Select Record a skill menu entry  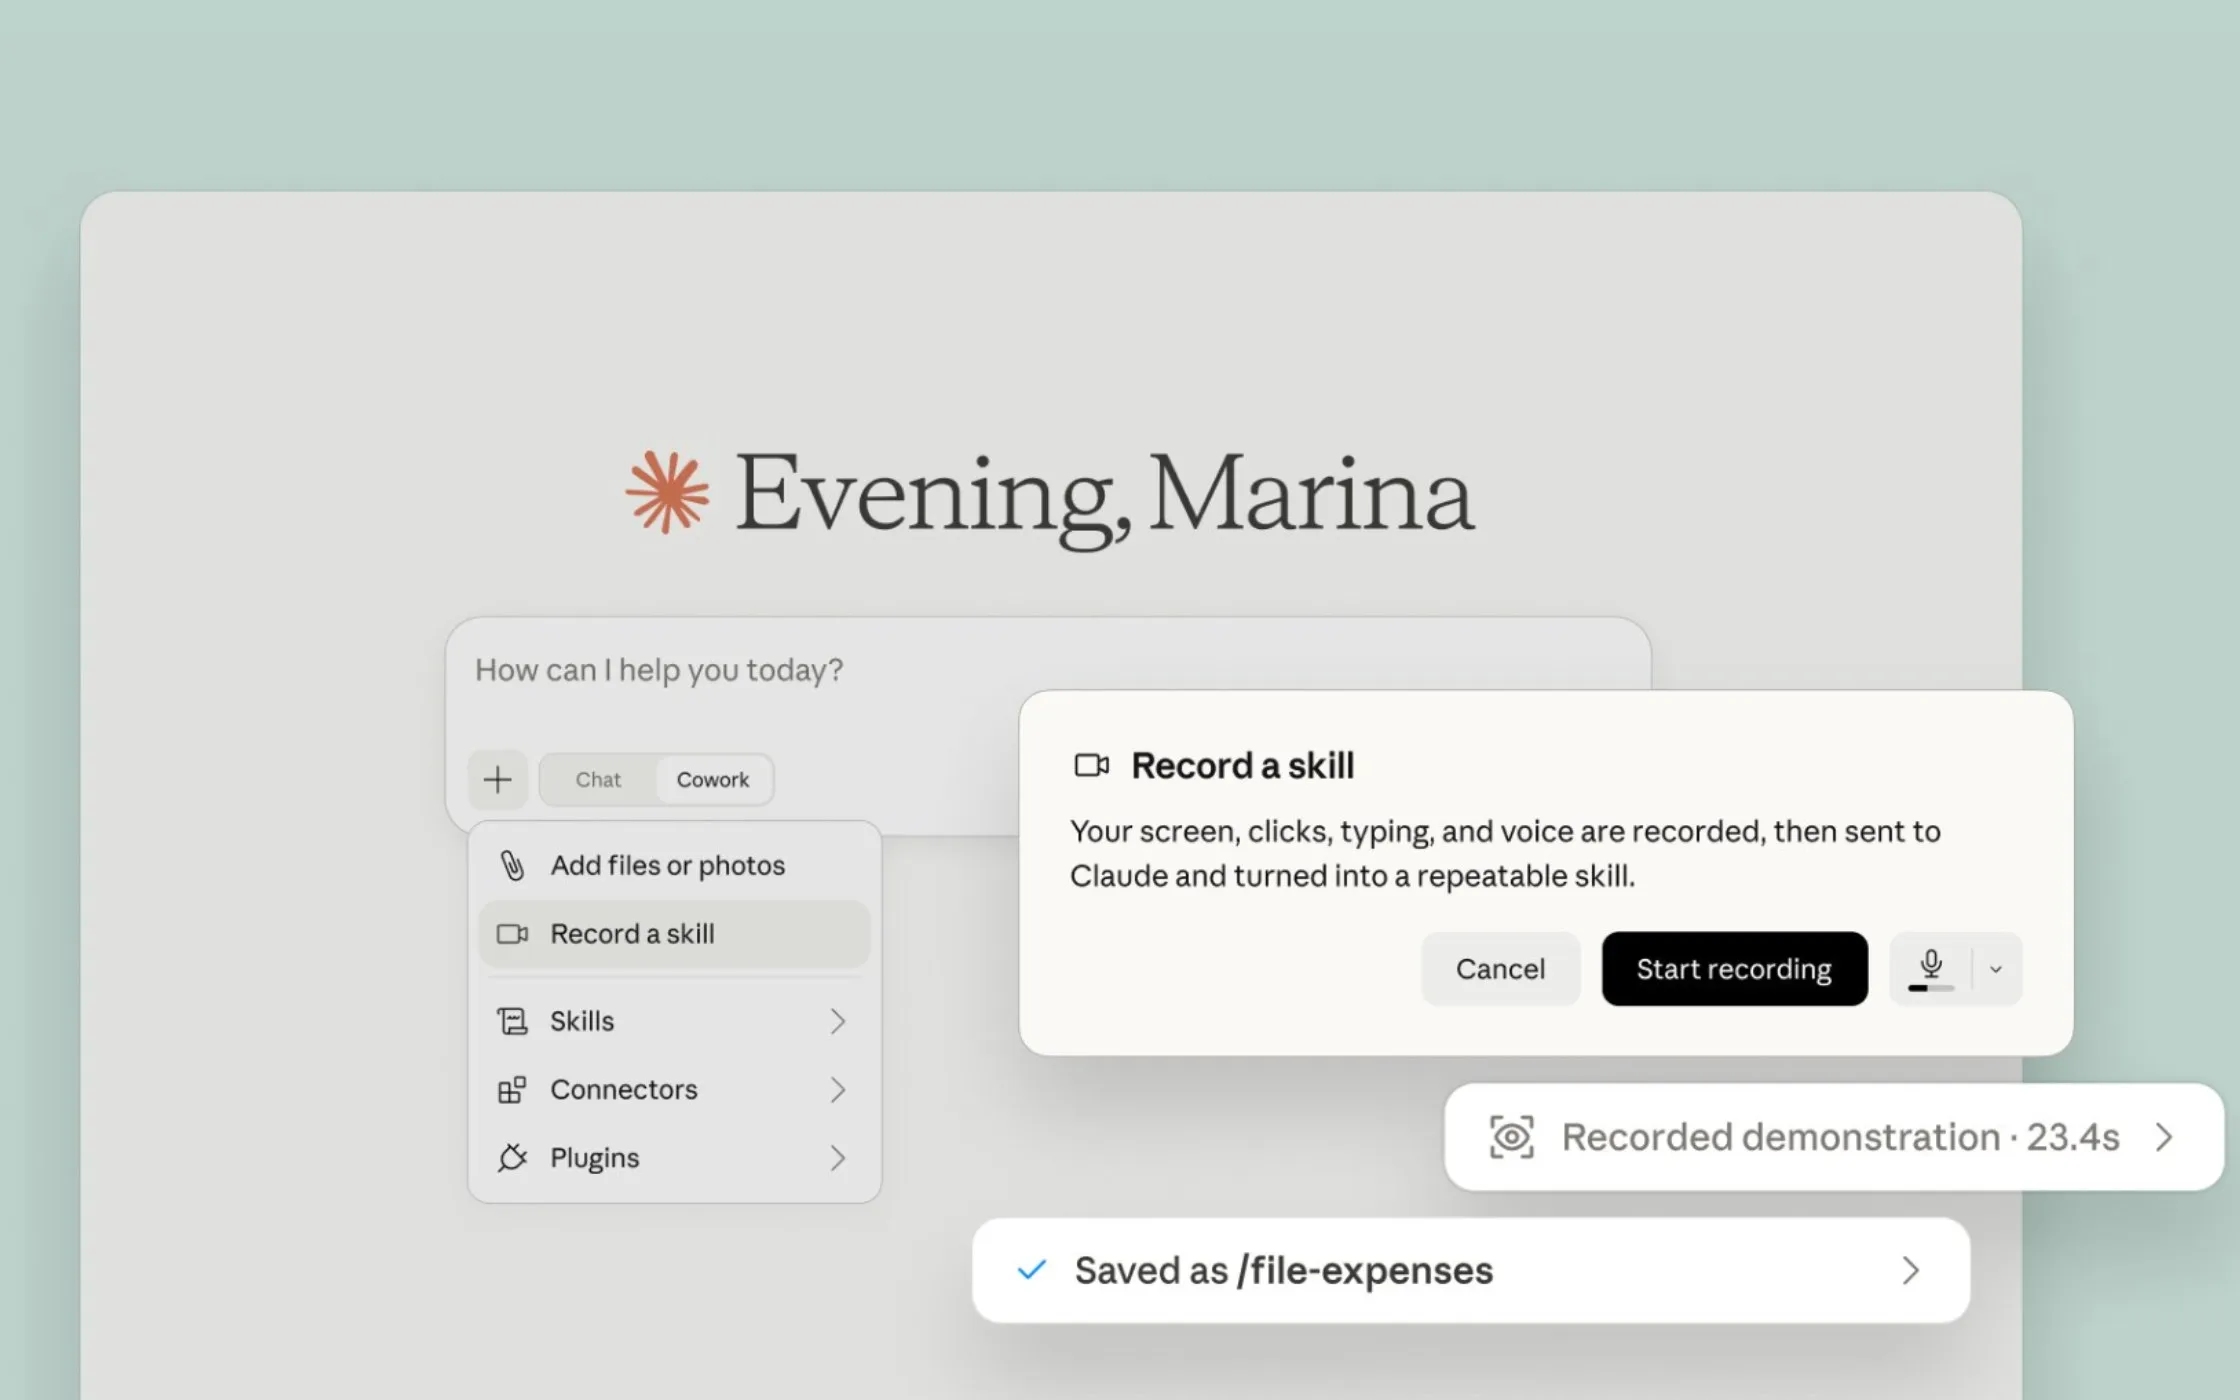click(x=674, y=933)
